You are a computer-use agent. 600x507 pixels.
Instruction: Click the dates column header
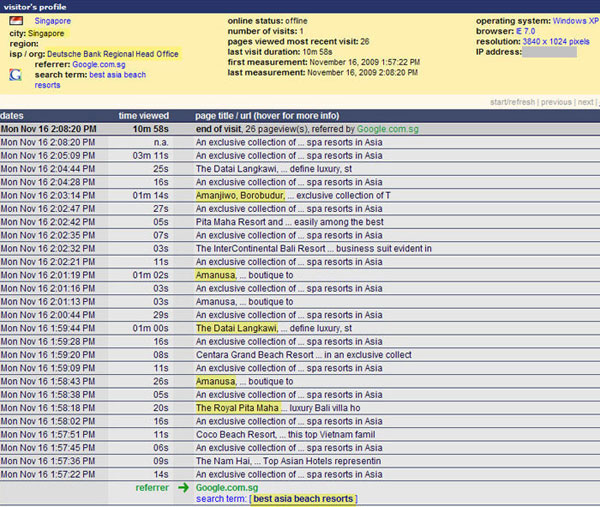(x=15, y=116)
